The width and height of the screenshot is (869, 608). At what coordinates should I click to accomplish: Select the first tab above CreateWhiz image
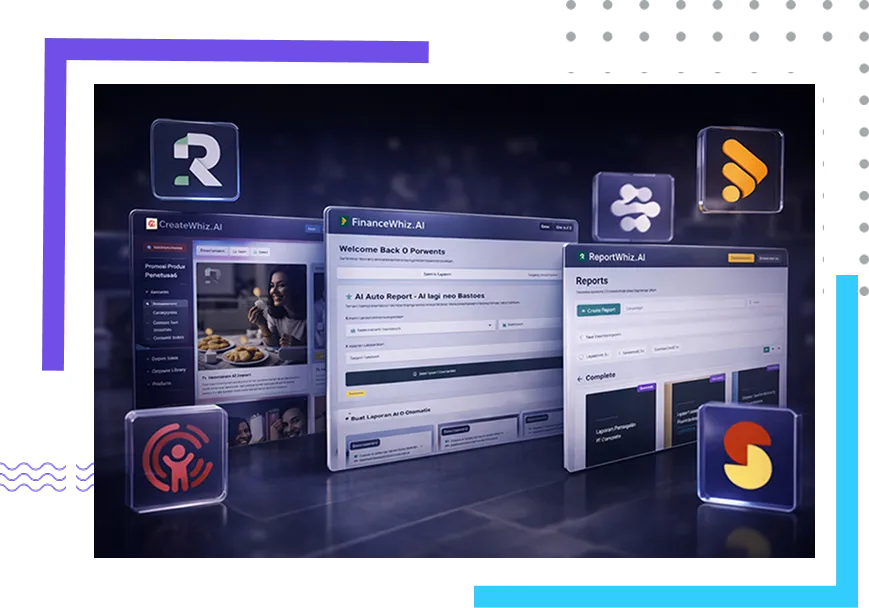pyautogui.click(x=212, y=251)
